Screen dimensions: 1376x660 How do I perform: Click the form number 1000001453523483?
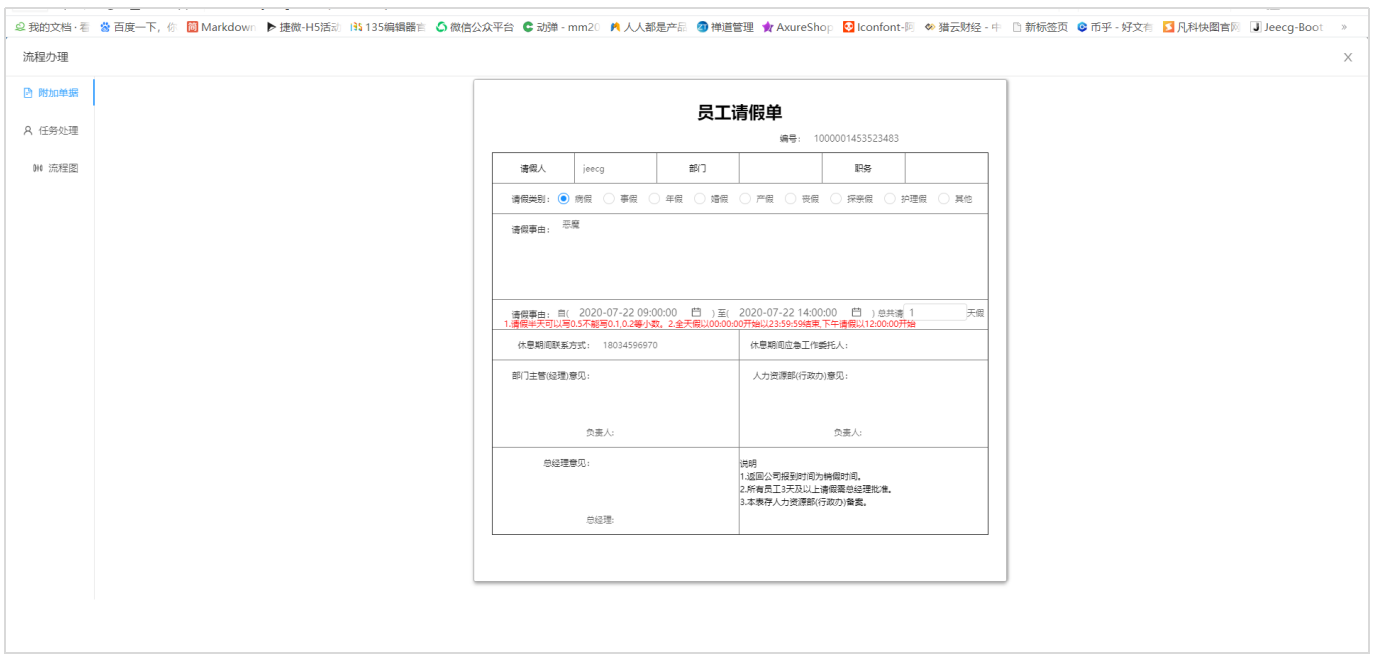point(856,138)
